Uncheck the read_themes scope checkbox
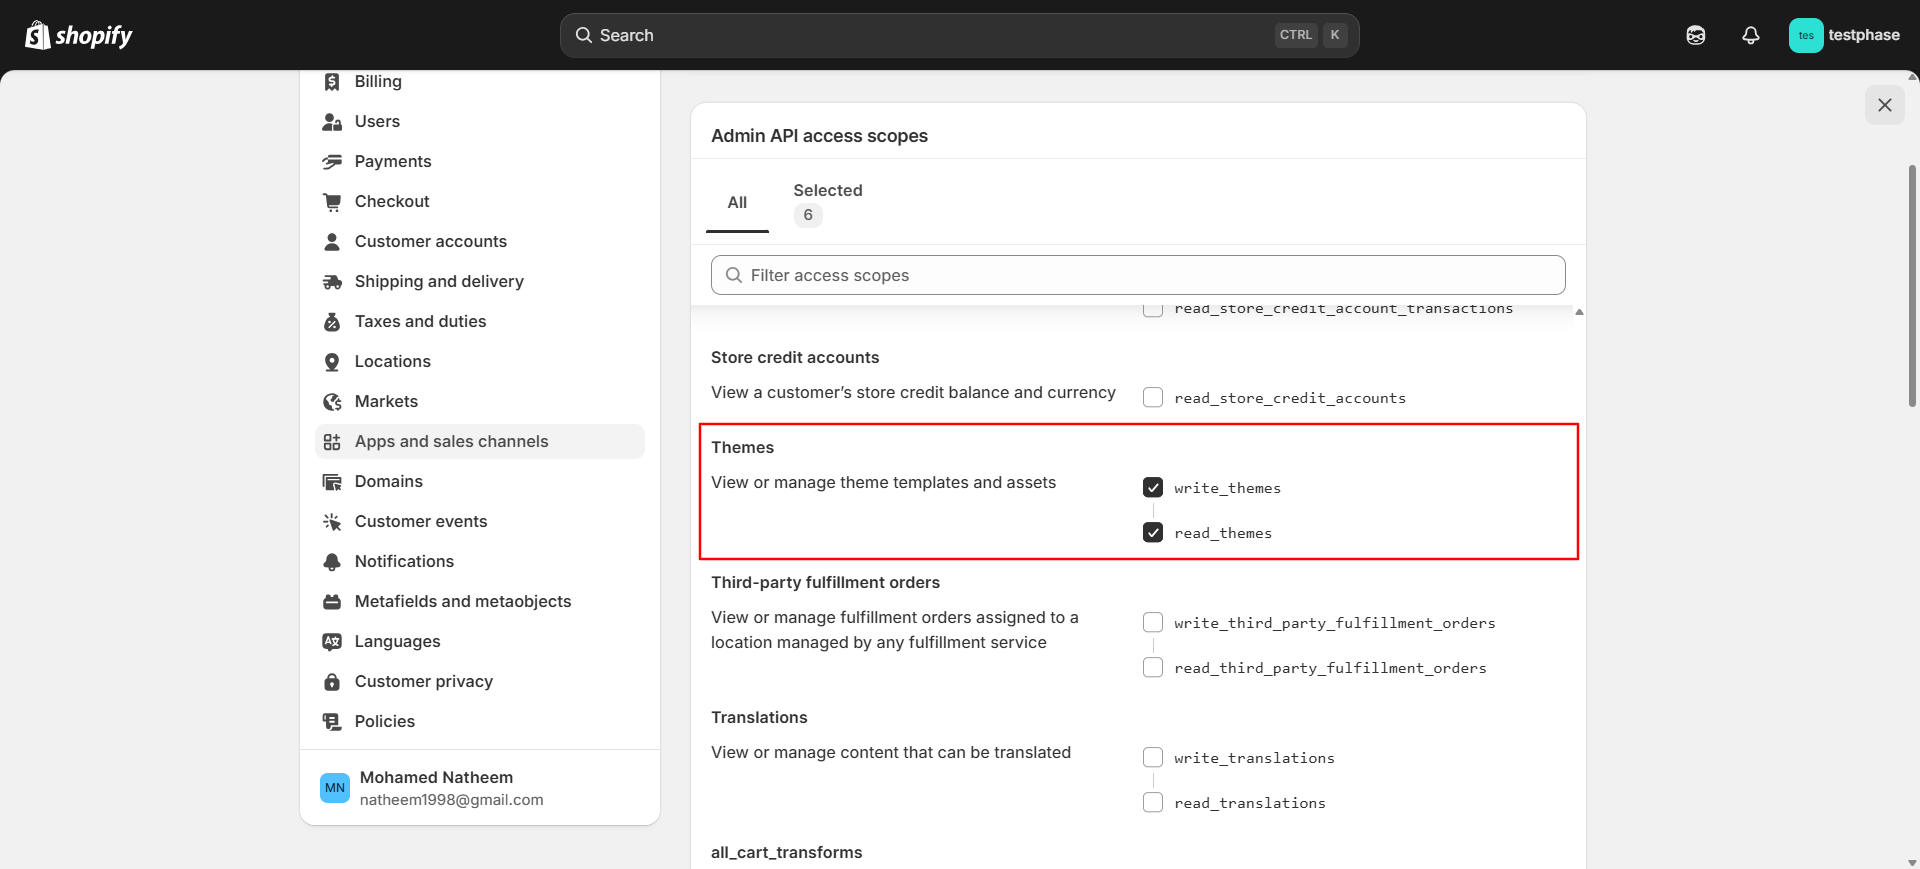The width and height of the screenshot is (1920, 869). coord(1153,533)
